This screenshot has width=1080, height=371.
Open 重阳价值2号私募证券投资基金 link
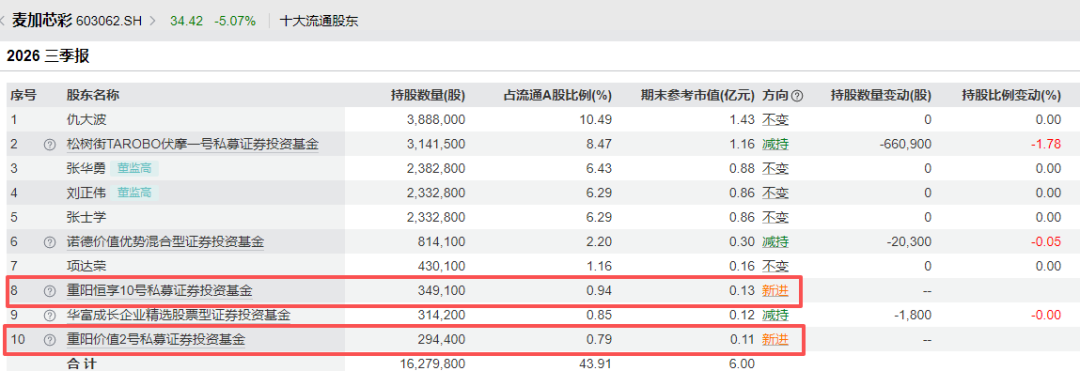[156, 339]
